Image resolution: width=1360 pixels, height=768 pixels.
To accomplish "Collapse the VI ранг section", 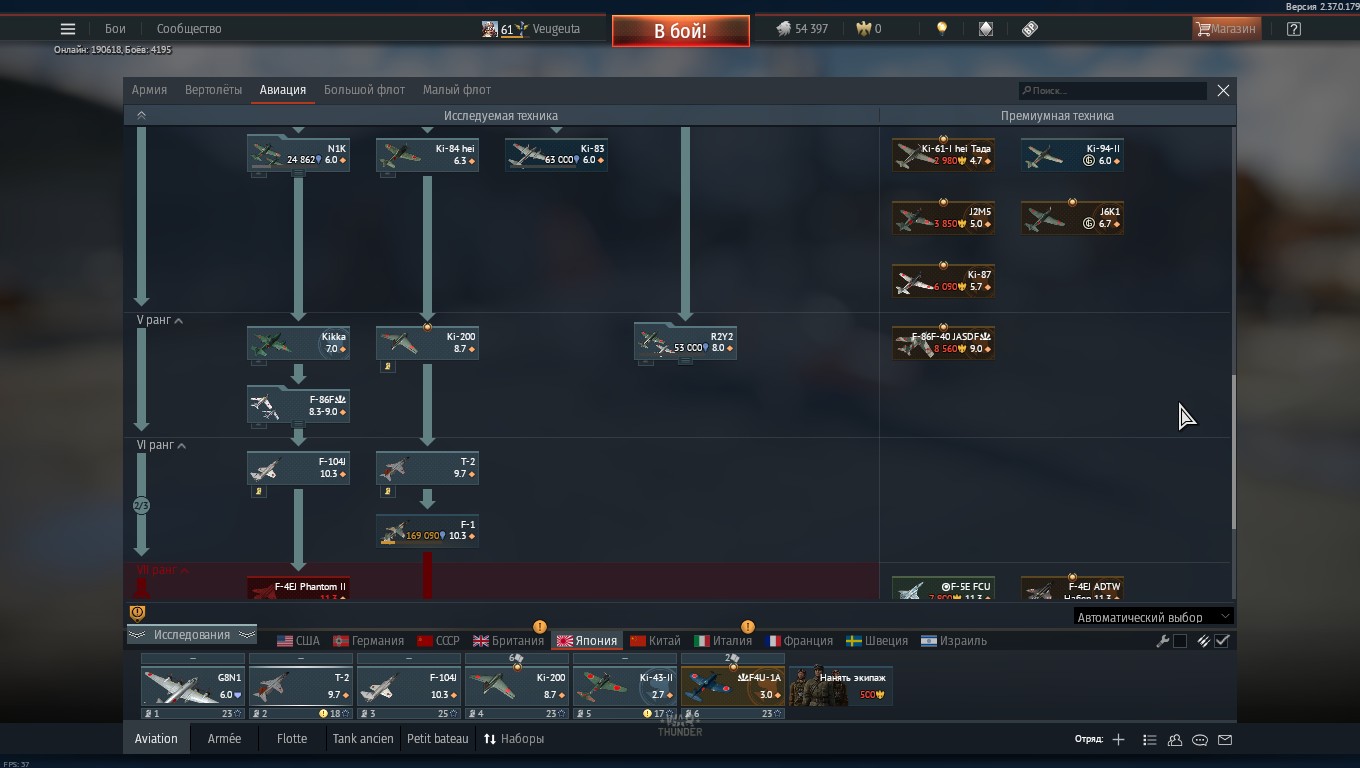I will point(162,445).
